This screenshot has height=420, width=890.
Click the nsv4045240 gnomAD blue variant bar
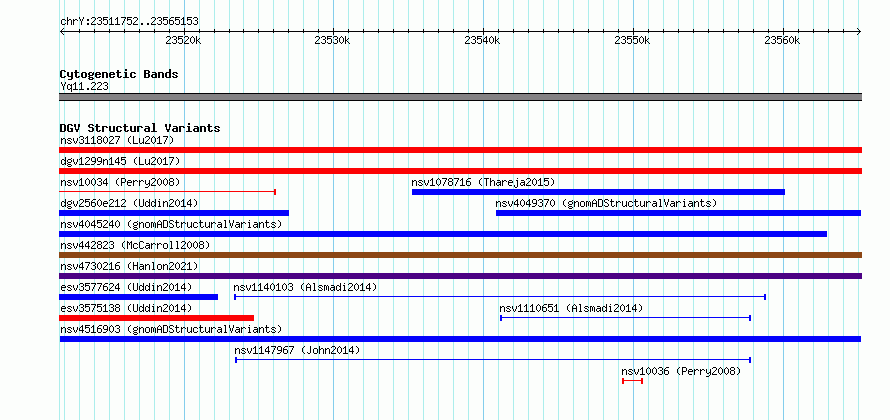pos(443,234)
